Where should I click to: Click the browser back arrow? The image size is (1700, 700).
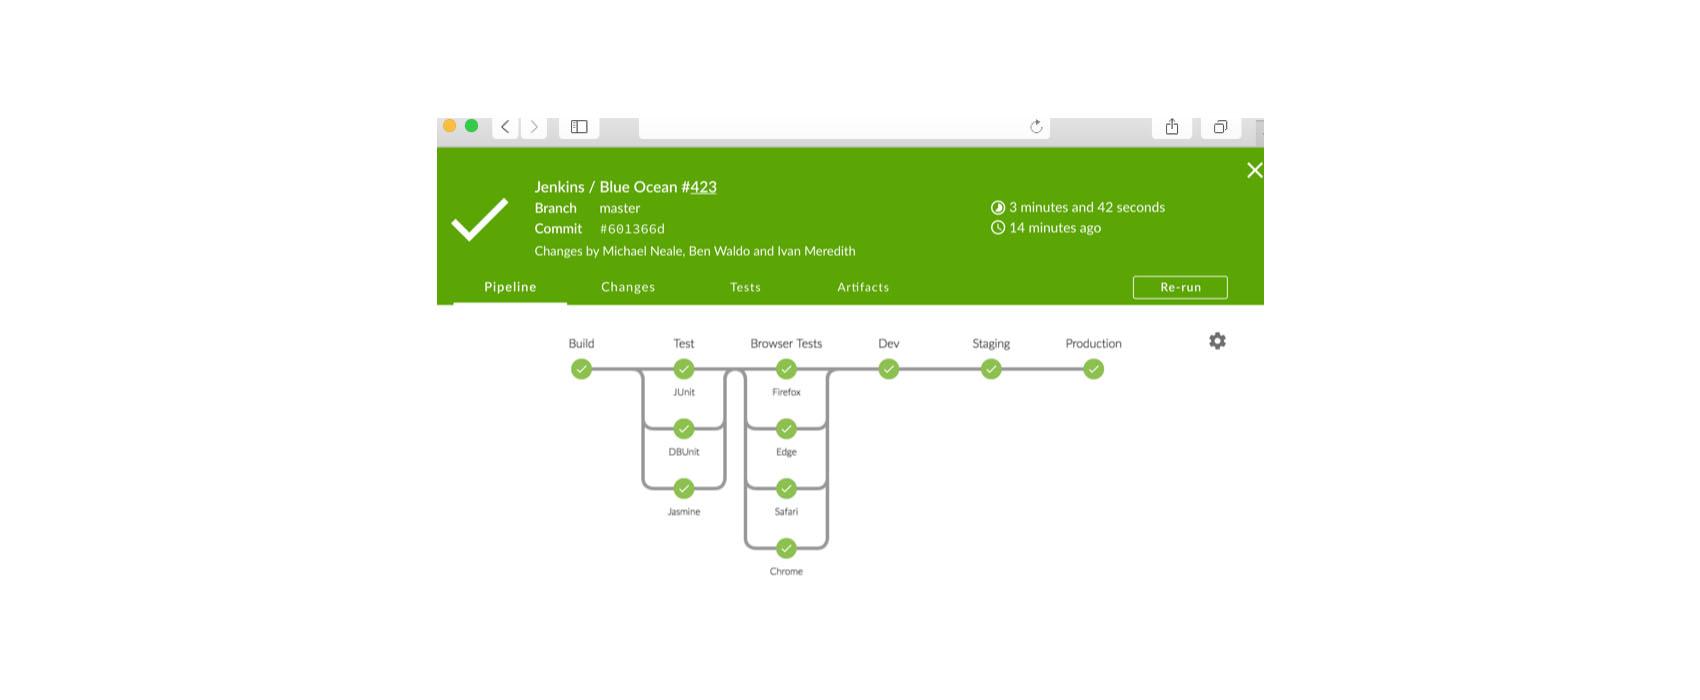(506, 127)
